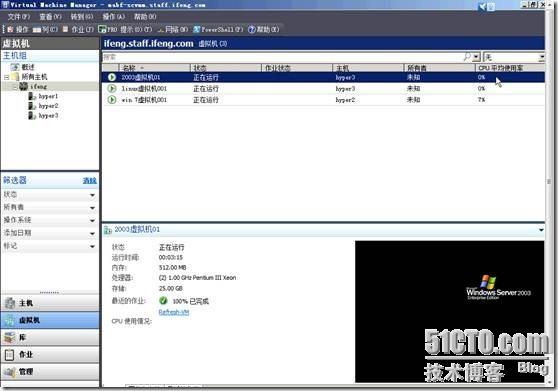Click the hyper2 server icon
558x391 pixels.
(x=32, y=106)
